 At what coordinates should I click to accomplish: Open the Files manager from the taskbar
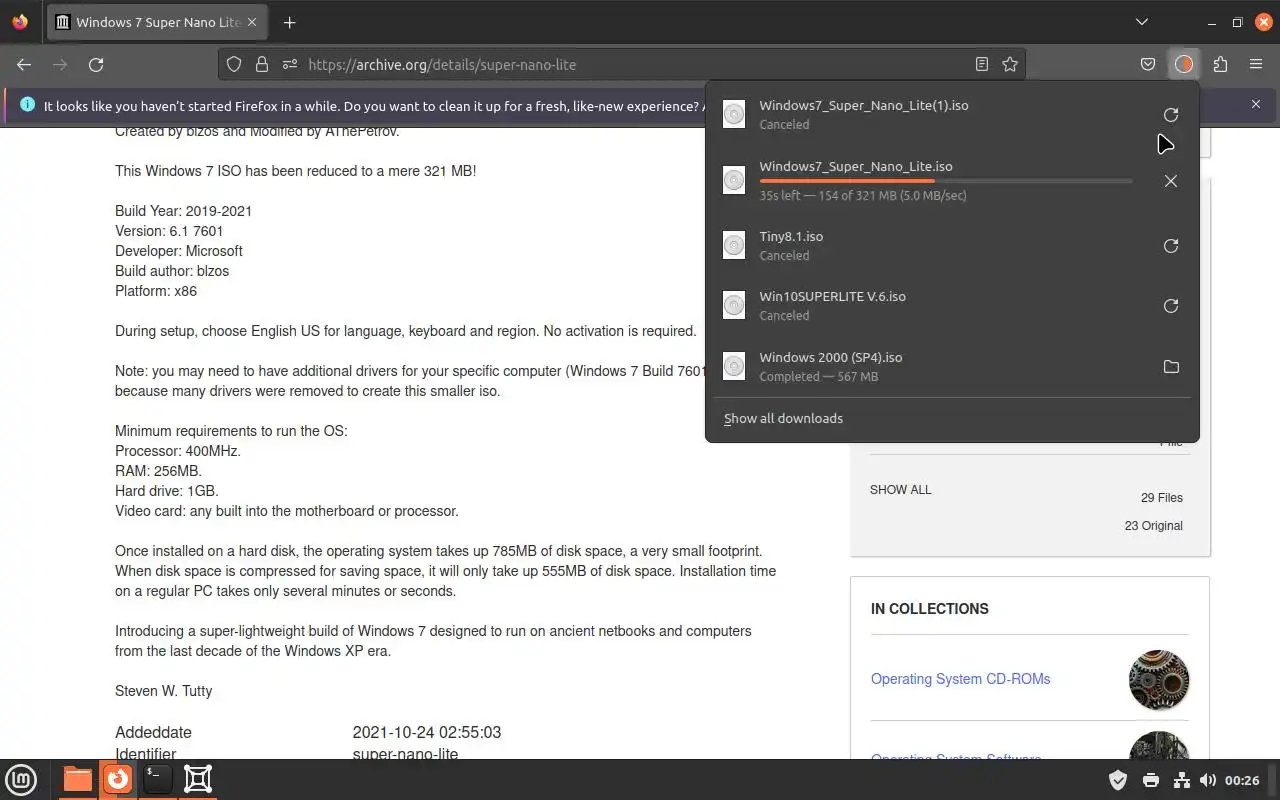tap(77, 779)
